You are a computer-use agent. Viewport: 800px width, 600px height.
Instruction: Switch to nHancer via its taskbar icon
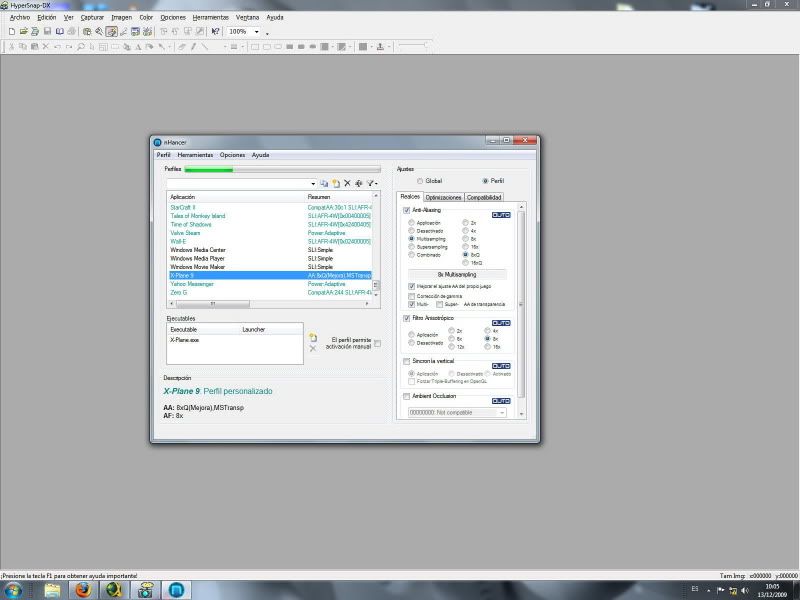177,590
